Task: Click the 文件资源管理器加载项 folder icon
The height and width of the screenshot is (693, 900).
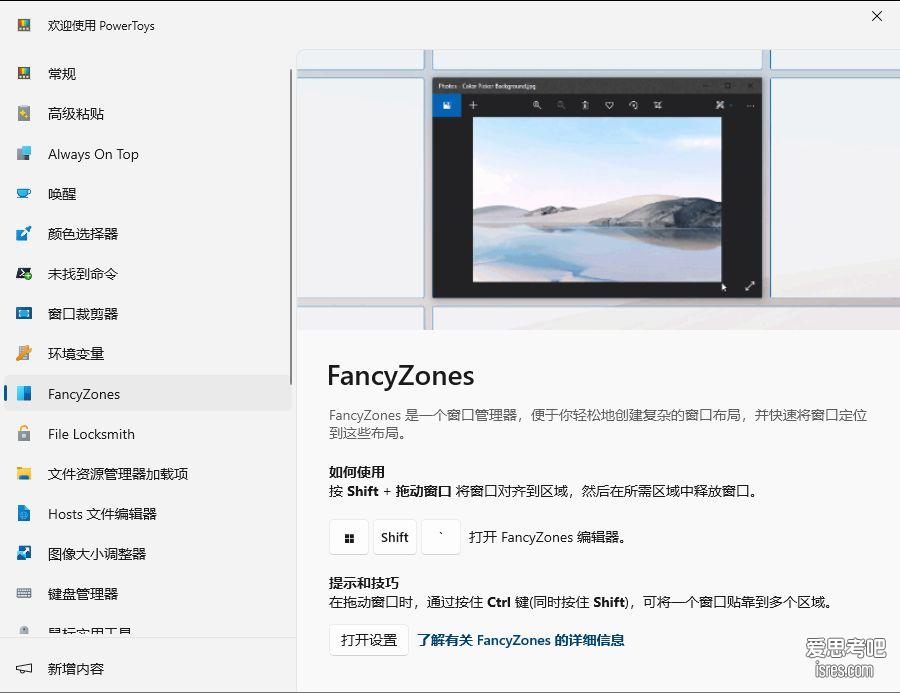Action: click(x=24, y=473)
